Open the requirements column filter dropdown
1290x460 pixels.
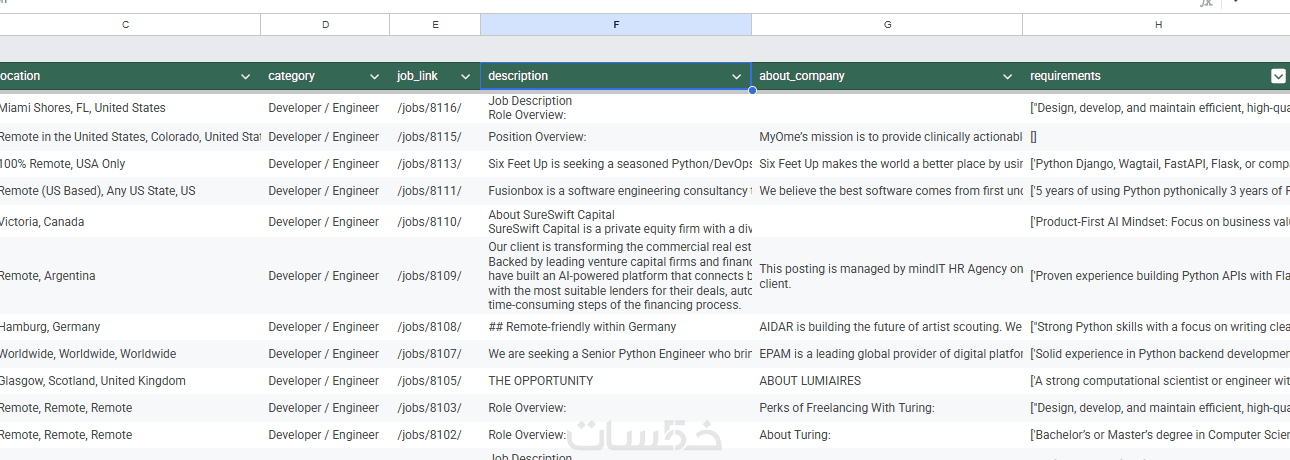point(1278,76)
